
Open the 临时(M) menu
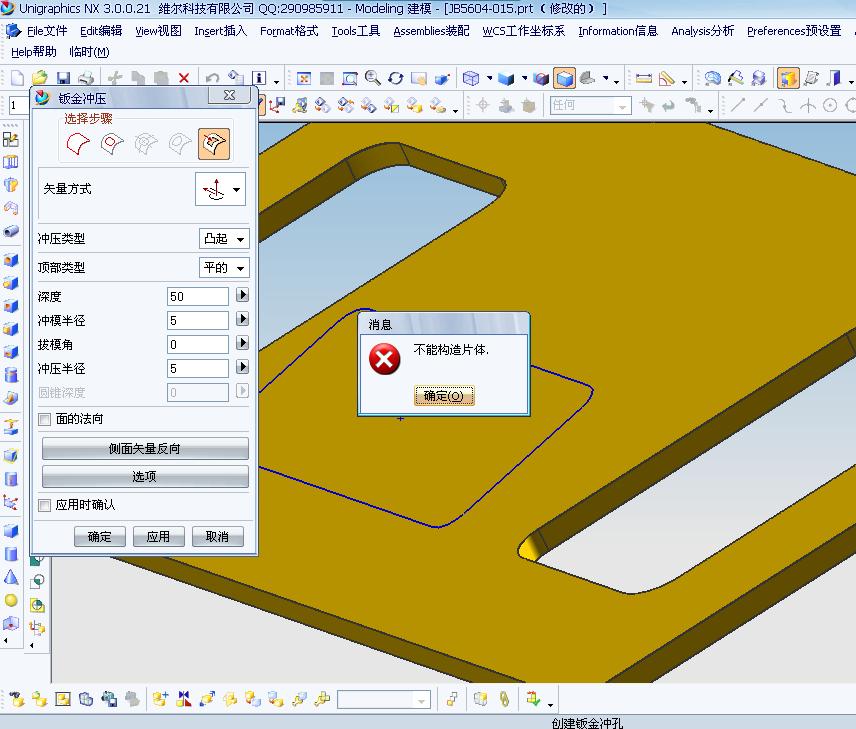click(x=90, y=52)
